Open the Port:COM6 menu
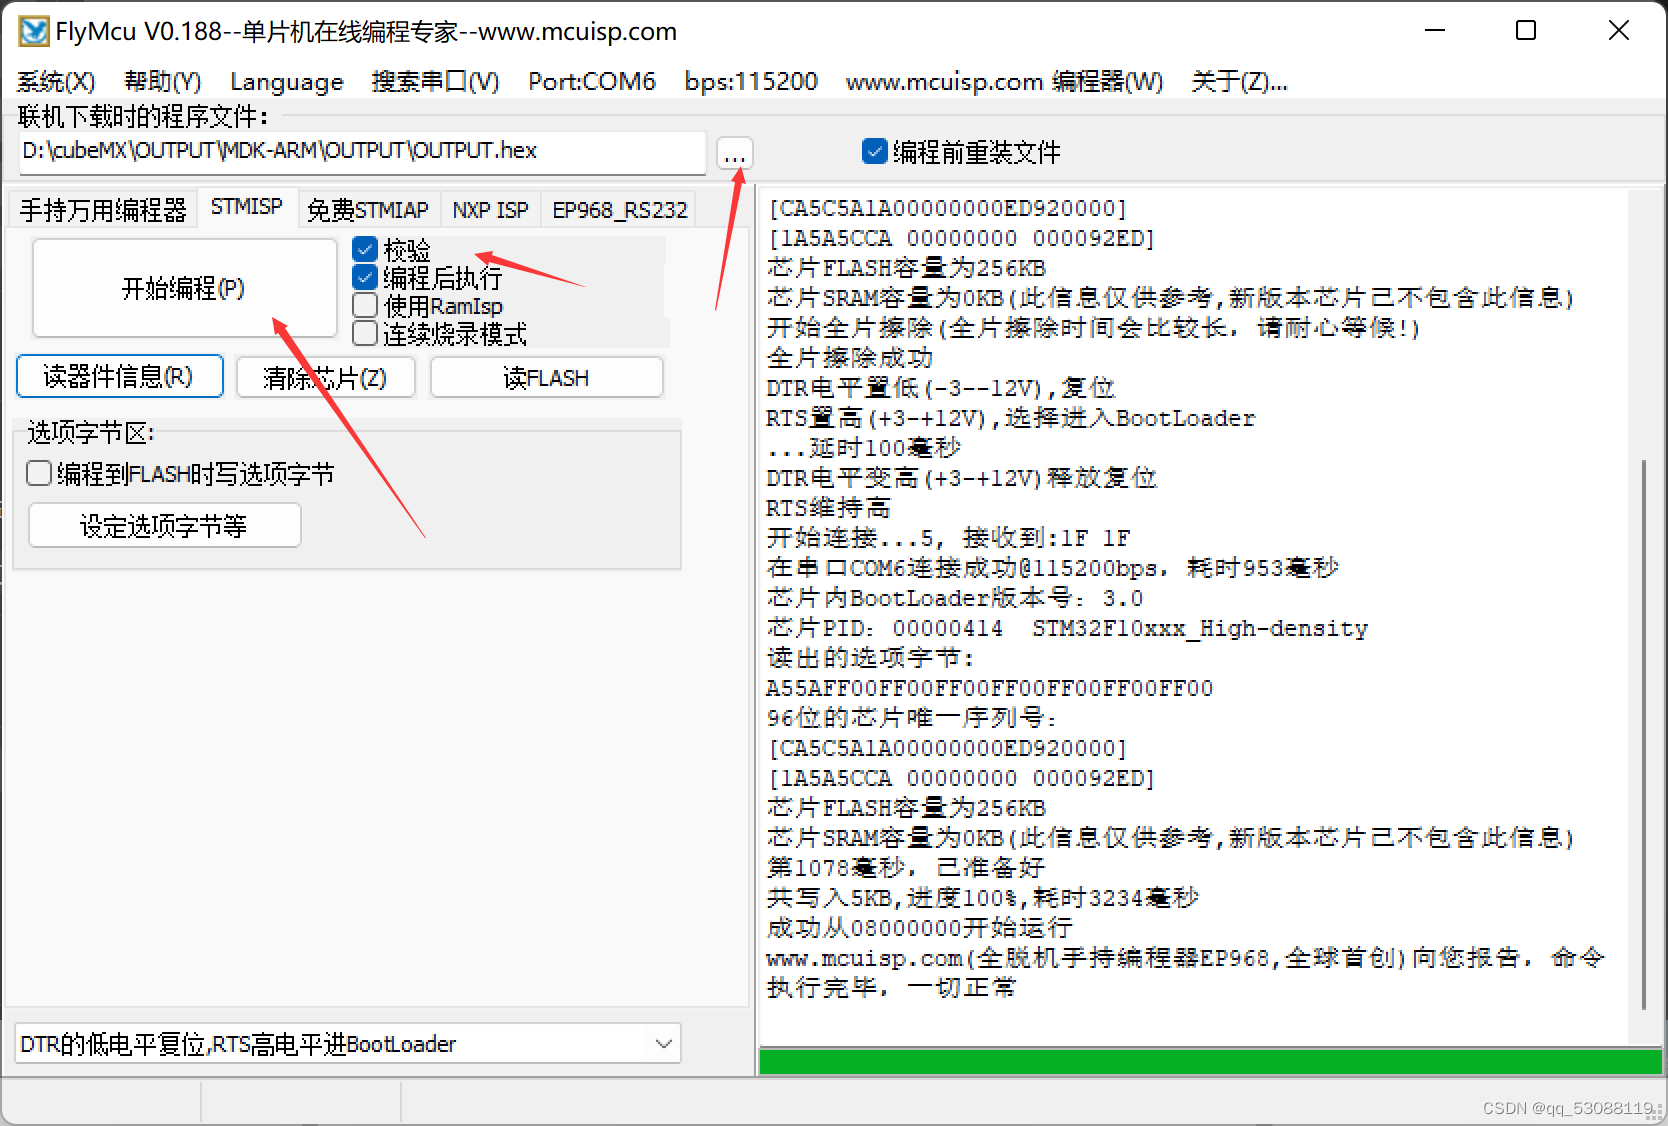The width and height of the screenshot is (1668, 1126). (592, 82)
